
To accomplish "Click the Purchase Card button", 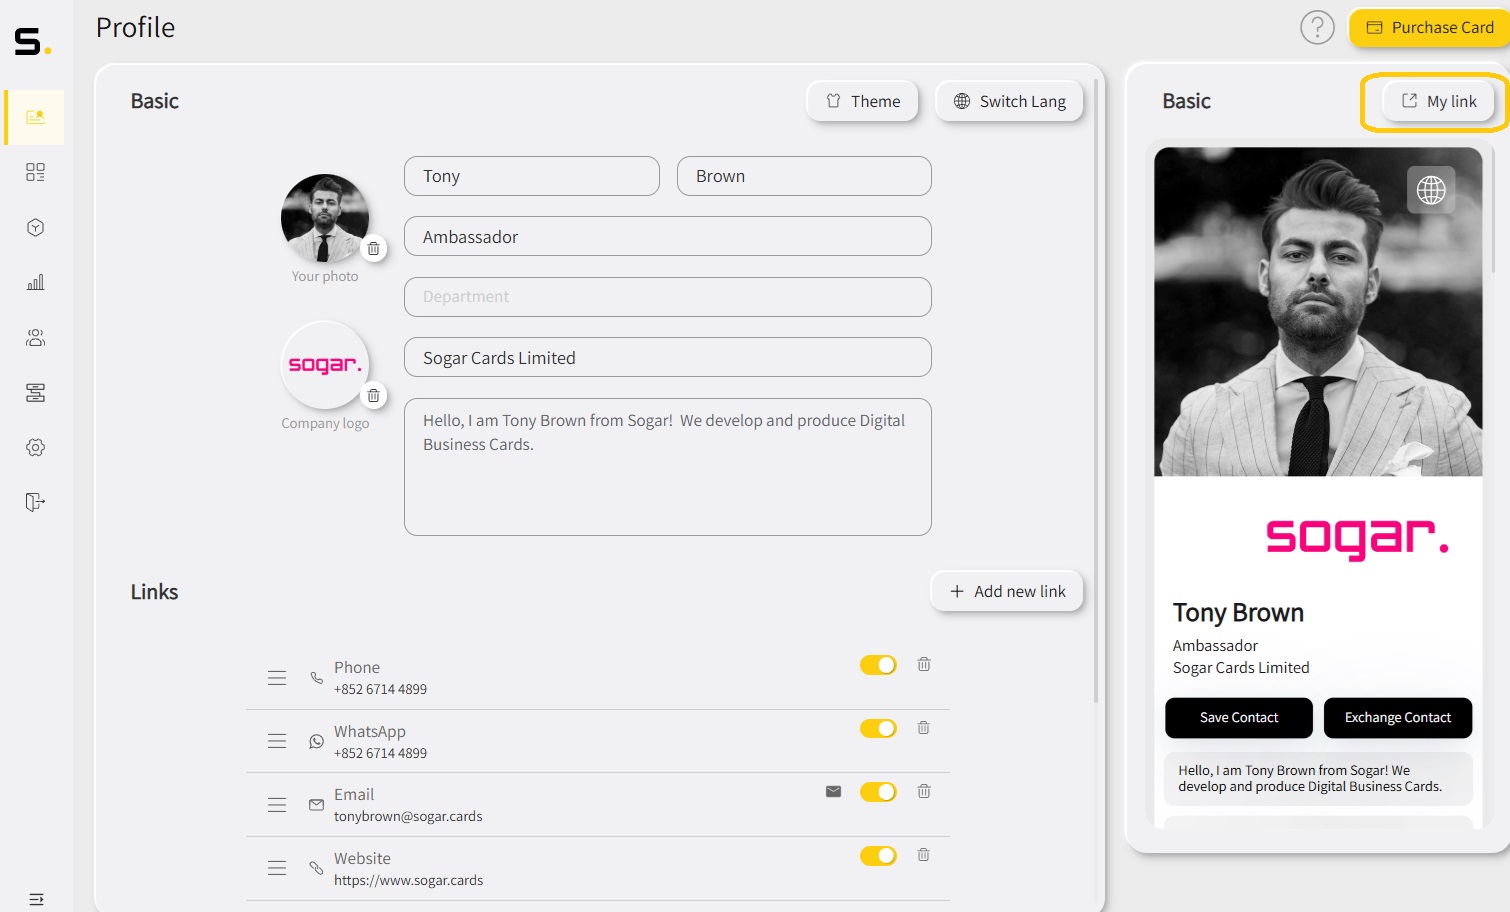I will pos(1429,28).
